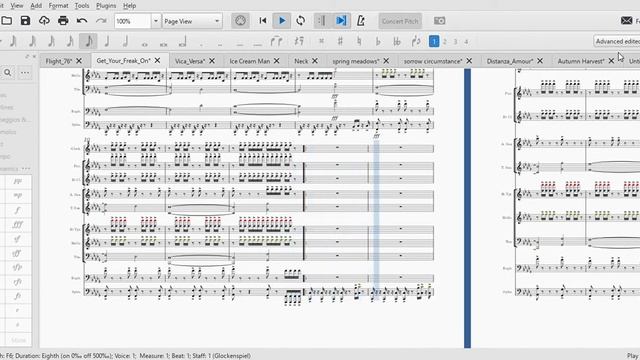This screenshot has height=360, width=640.
Task: Open the palette panel more options button
Action: (25, 73)
